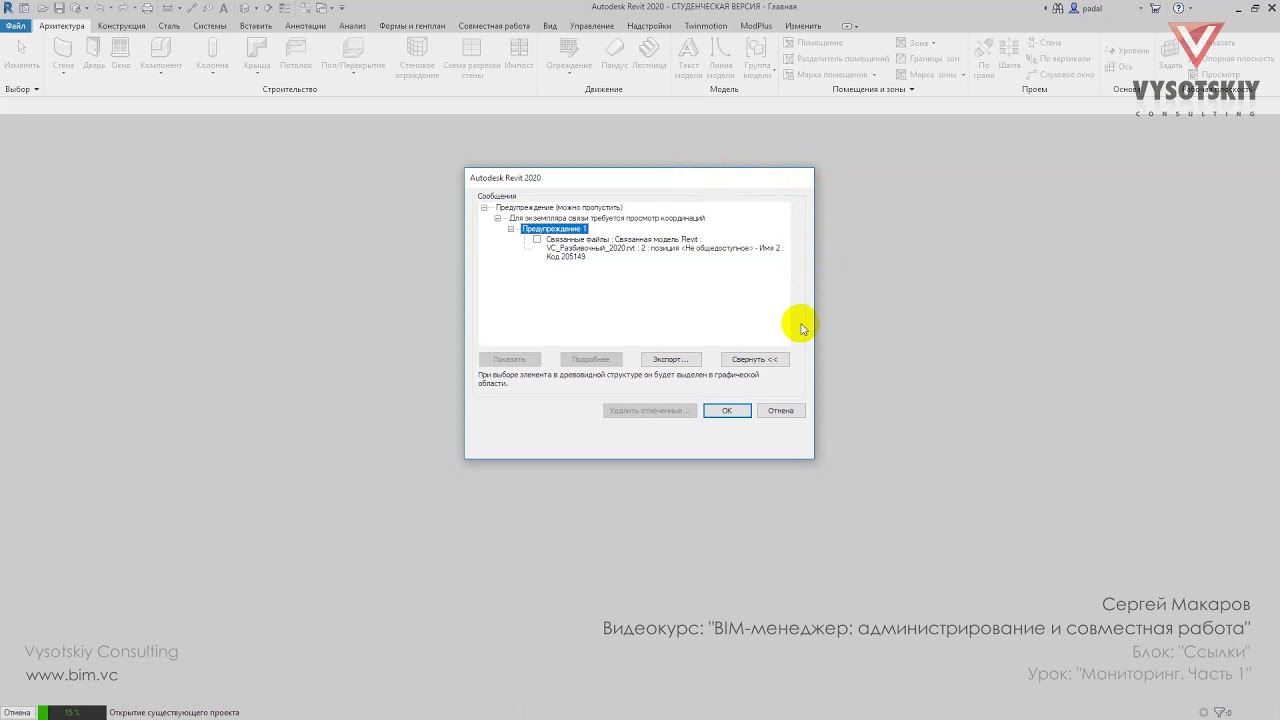Viewport: 1280px width, 720px height.
Task: Click the Уровень (Level) tool
Action: coord(1126,51)
